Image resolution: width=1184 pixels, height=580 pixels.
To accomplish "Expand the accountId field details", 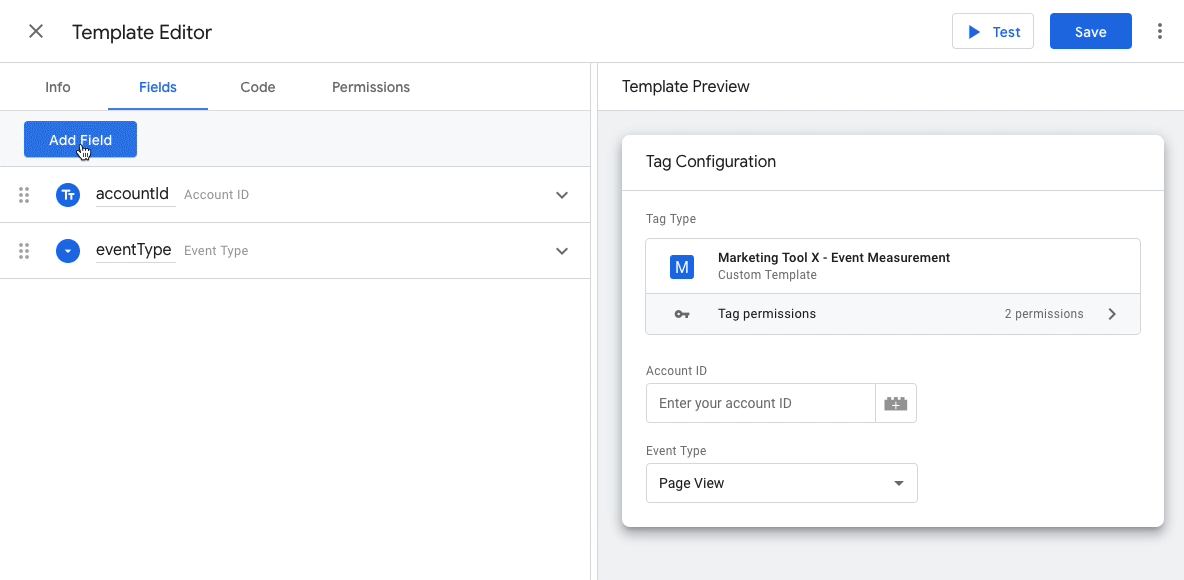I will (562, 195).
